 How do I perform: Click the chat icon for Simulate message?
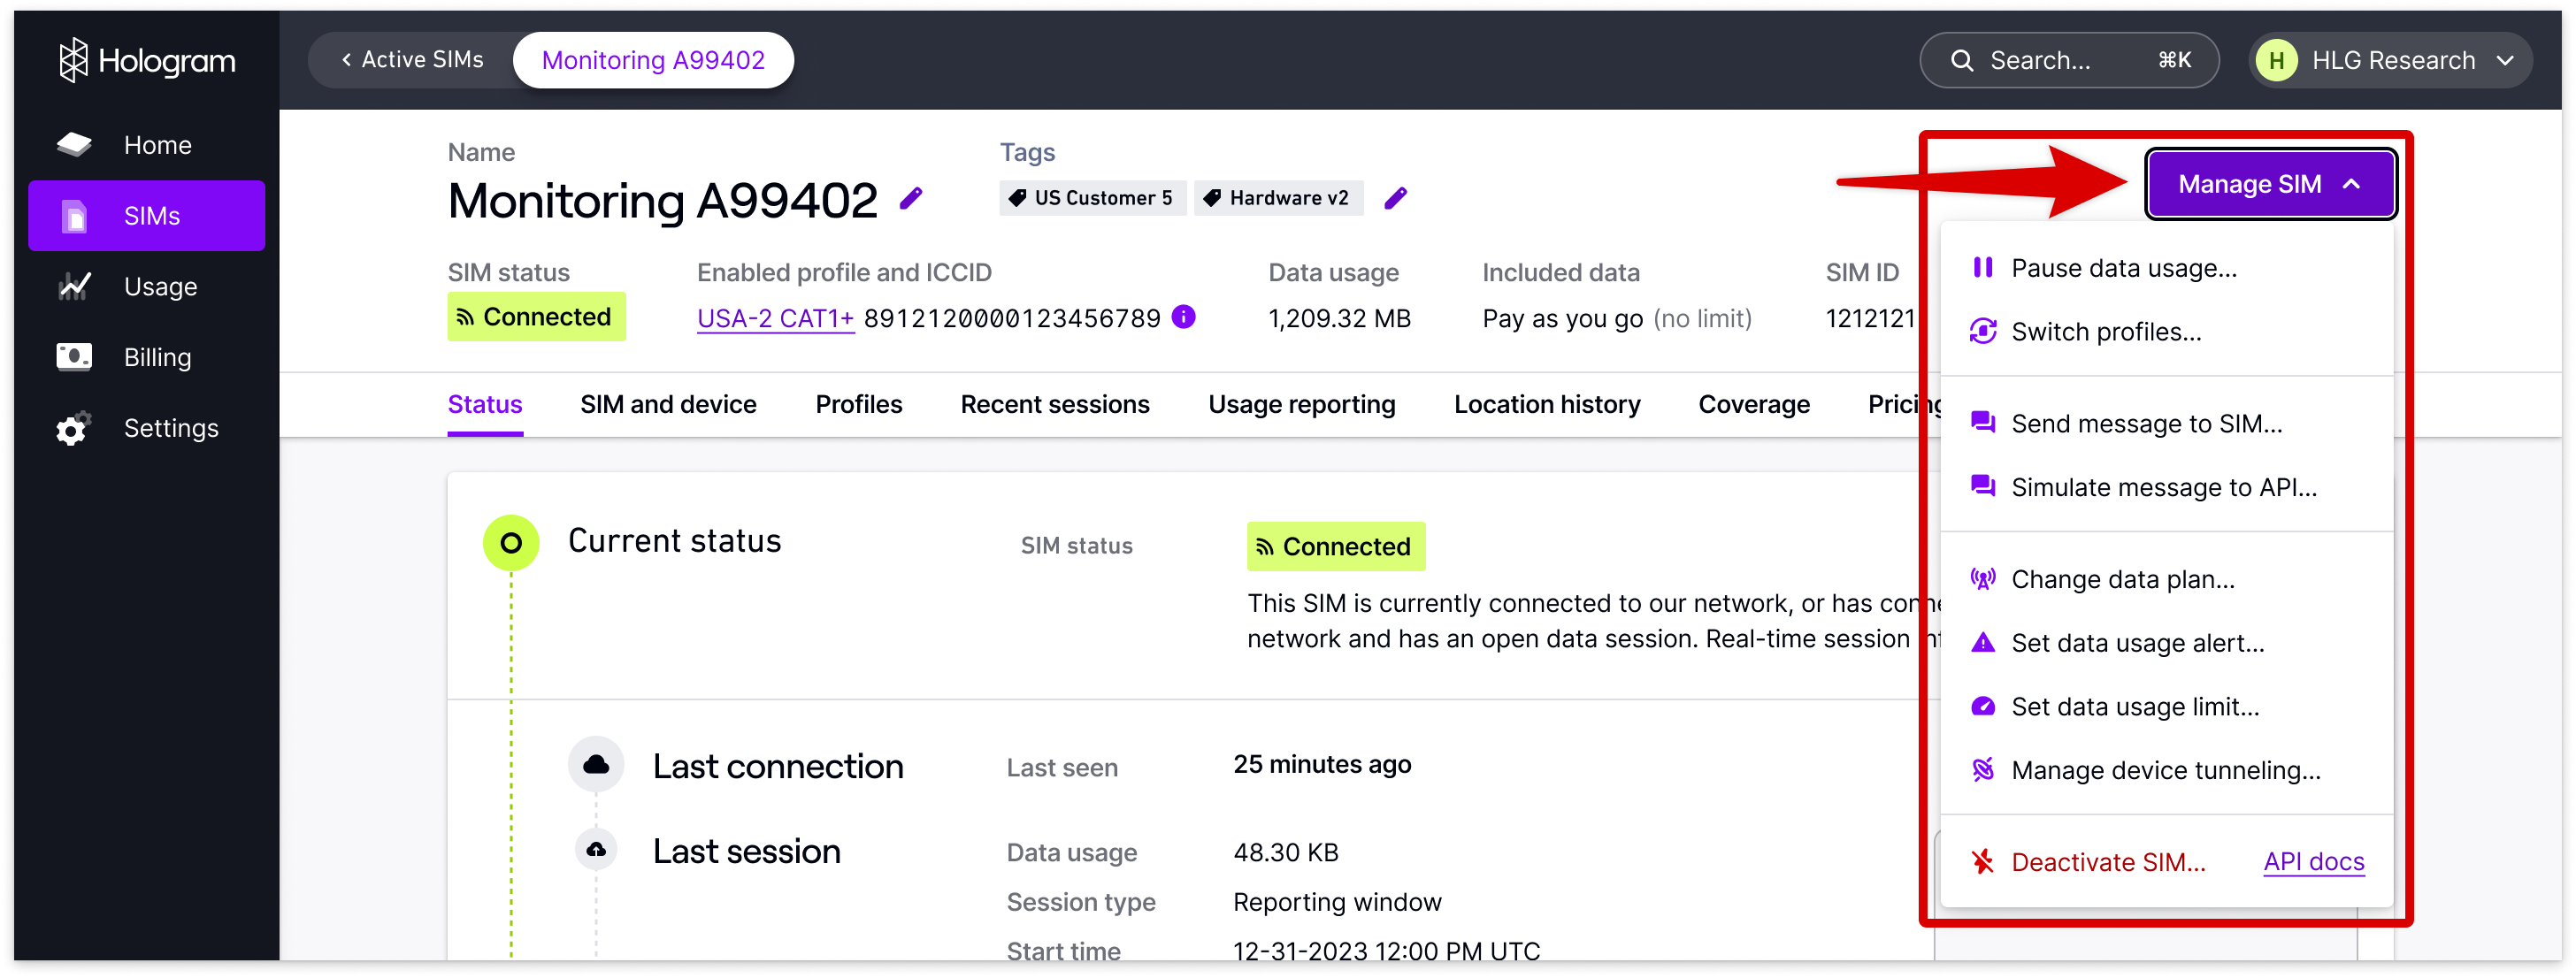click(x=1983, y=486)
